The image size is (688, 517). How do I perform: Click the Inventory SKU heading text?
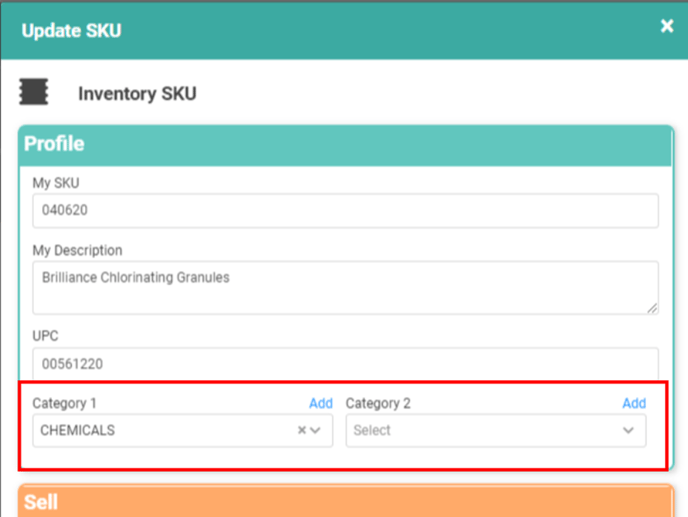coord(137,94)
